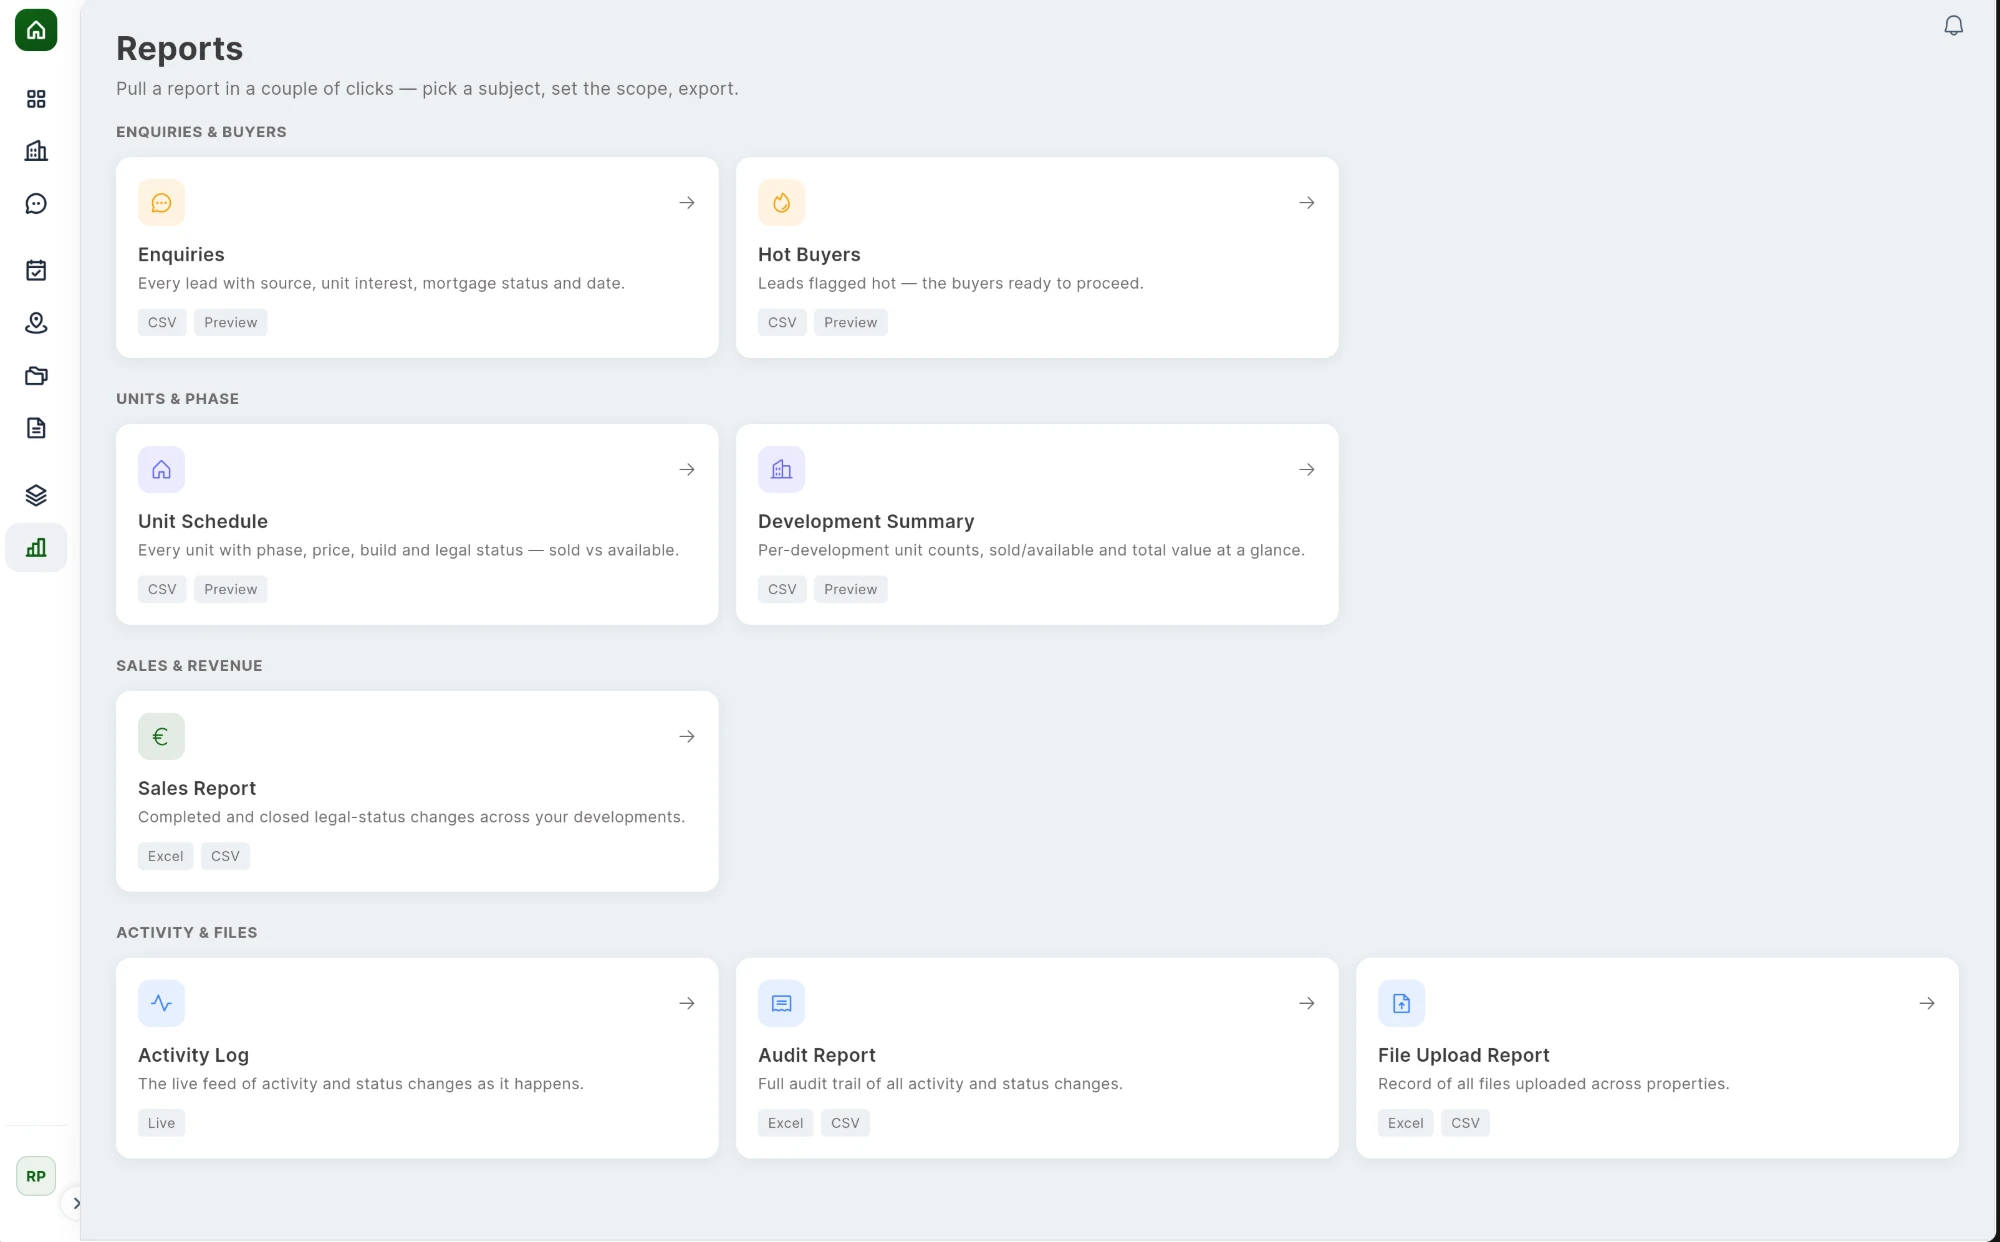This screenshot has width=2000, height=1242.
Task: Open Hot Buyers report via its arrow
Action: 1307,203
